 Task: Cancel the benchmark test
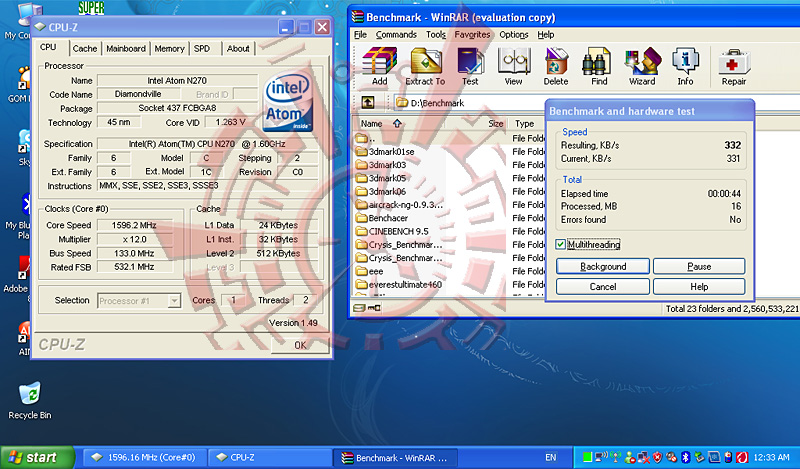click(x=603, y=287)
